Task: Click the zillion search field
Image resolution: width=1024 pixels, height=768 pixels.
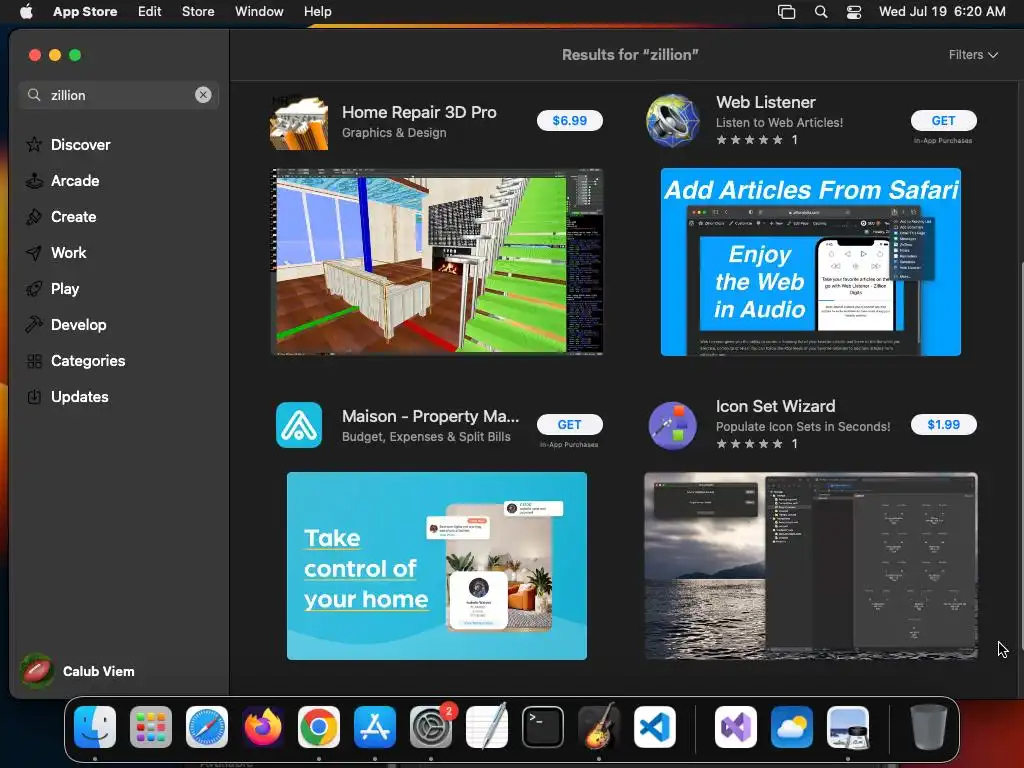Action: (x=119, y=95)
